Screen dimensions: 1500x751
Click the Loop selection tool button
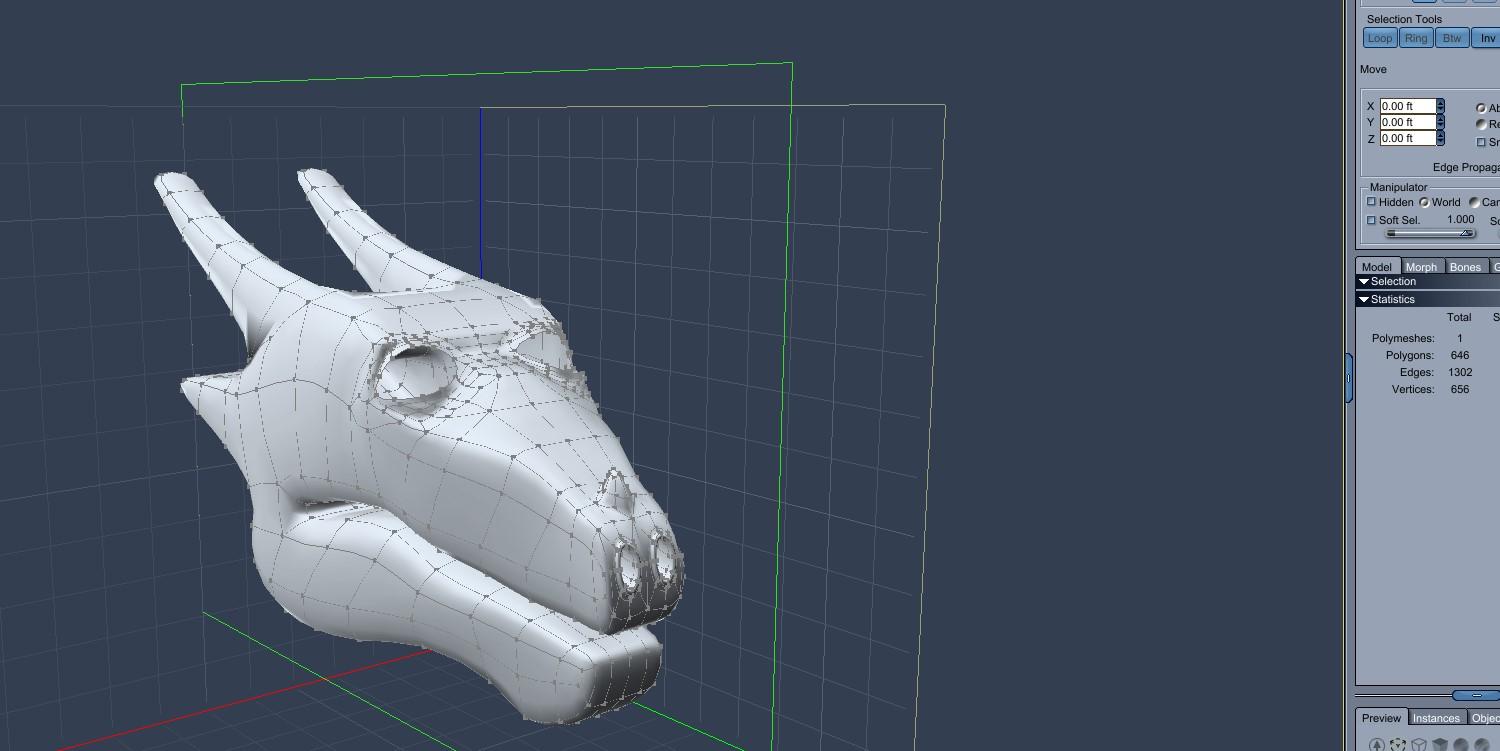(1380, 38)
